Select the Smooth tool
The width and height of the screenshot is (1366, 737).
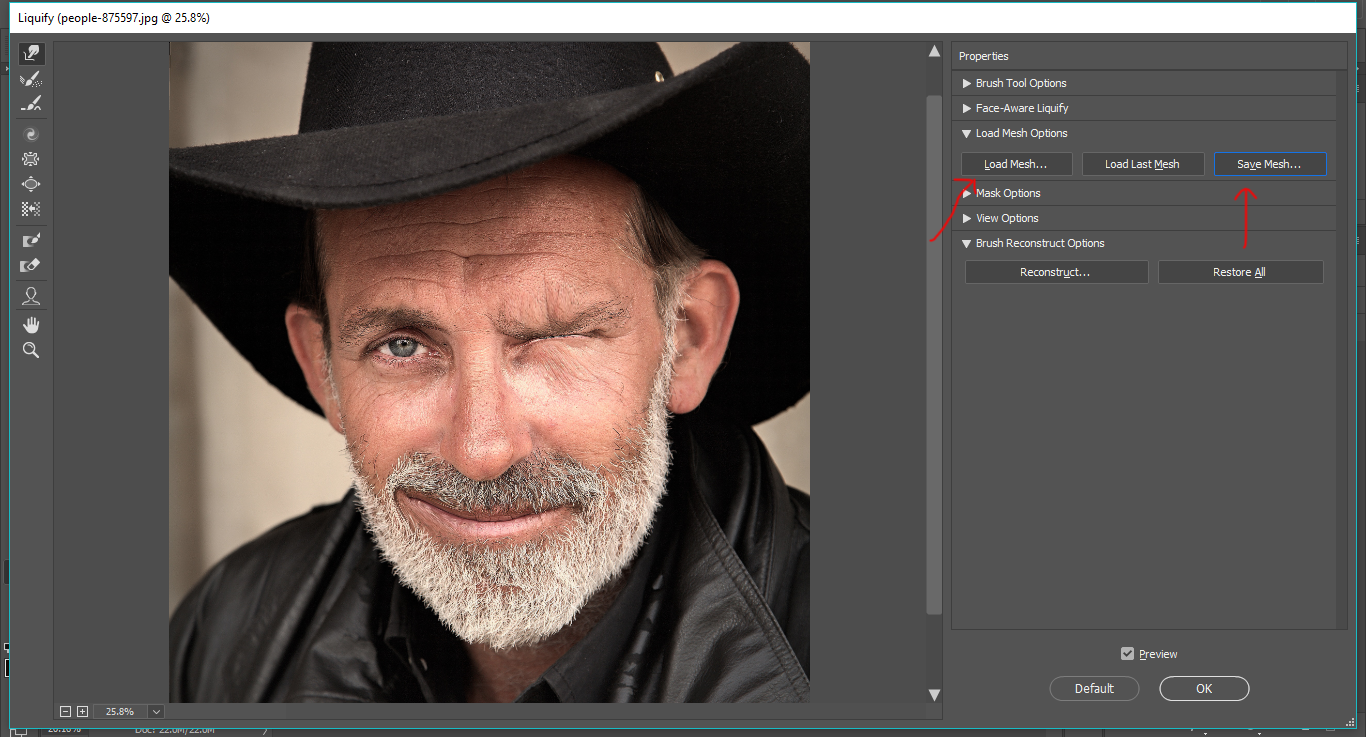31,103
